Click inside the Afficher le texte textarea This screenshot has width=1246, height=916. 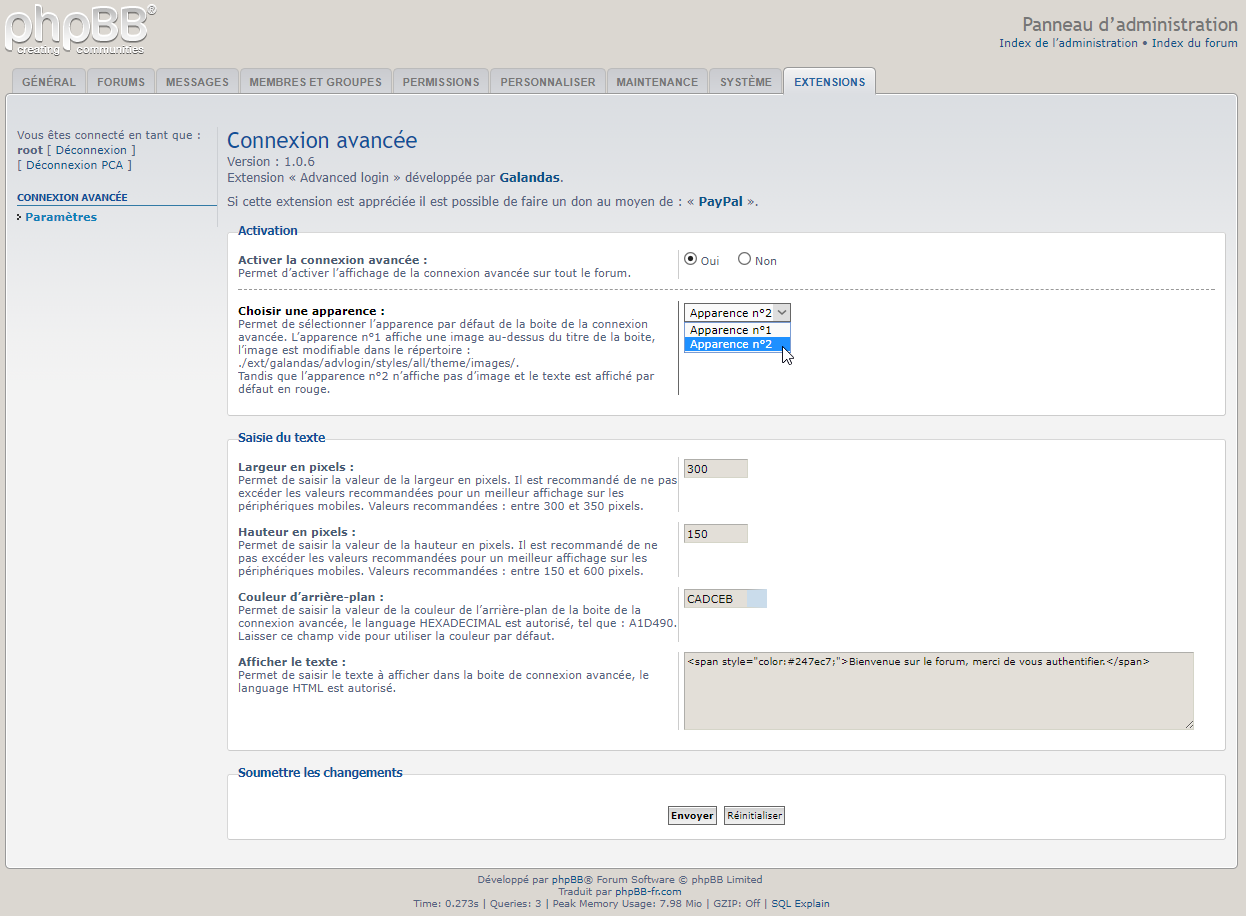click(x=938, y=691)
